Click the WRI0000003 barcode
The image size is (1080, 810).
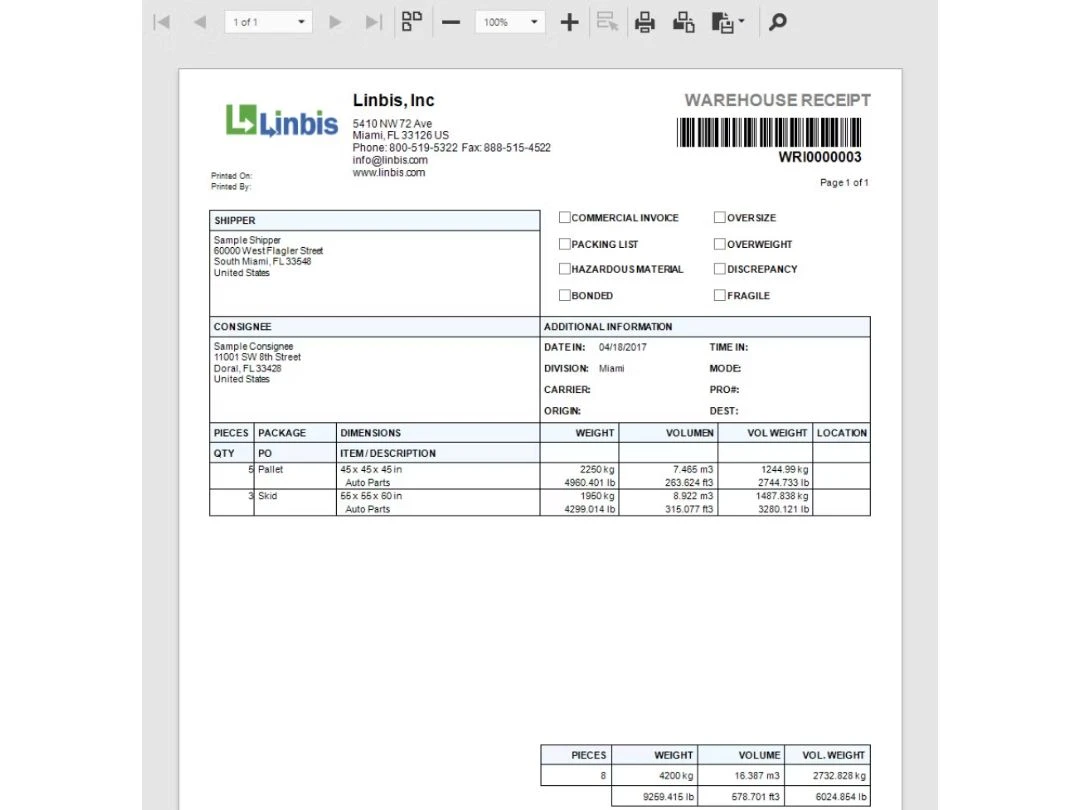click(x=768, y=130)
